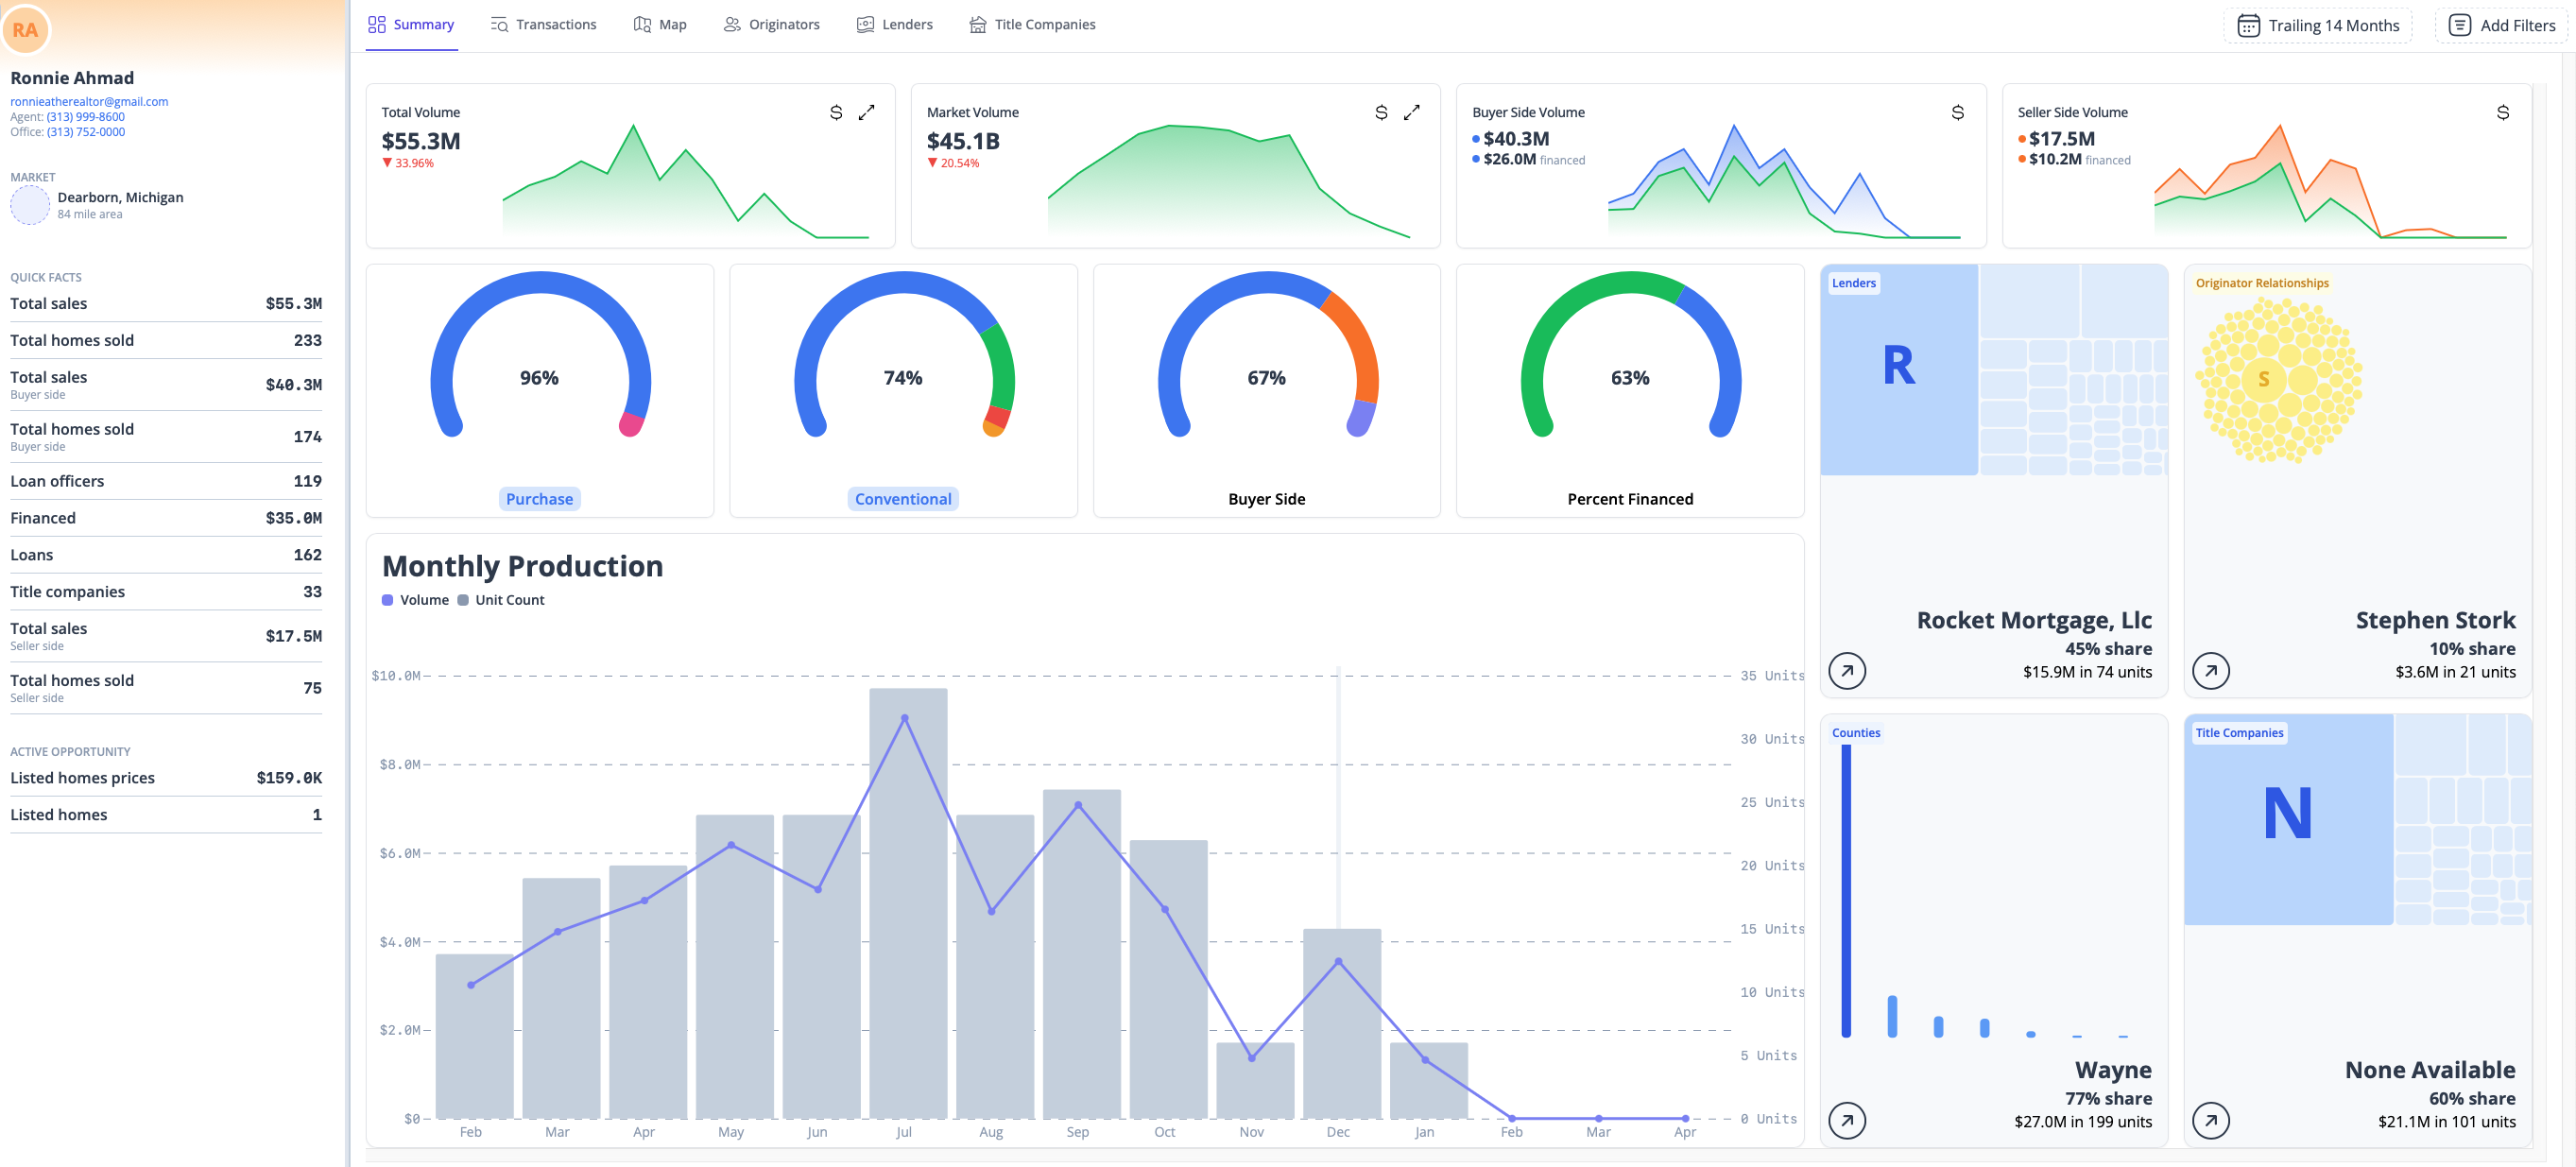Open the Map view
Image resolution: width=2576 pixels, height=1167 pixels.
point(642,24)
